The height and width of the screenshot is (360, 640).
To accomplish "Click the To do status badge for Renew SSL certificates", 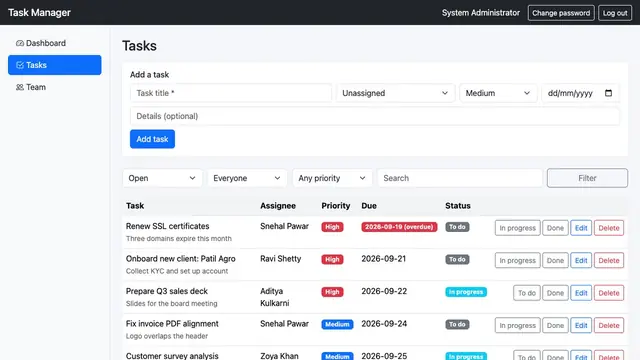I will point(457,227).
